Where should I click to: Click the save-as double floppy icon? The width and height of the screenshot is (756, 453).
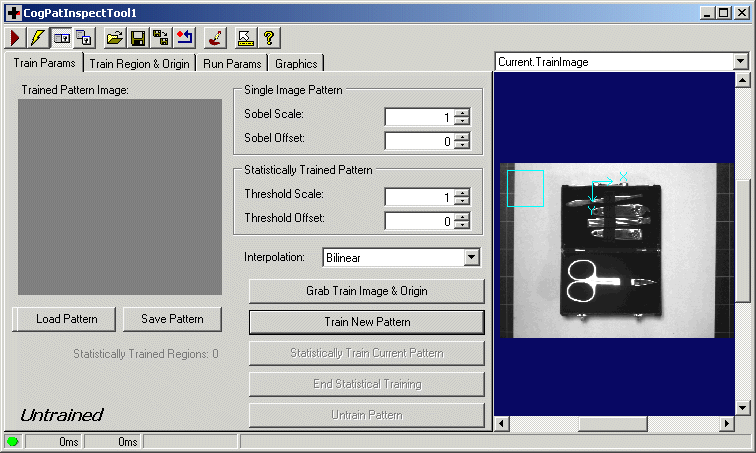(161, 38)
